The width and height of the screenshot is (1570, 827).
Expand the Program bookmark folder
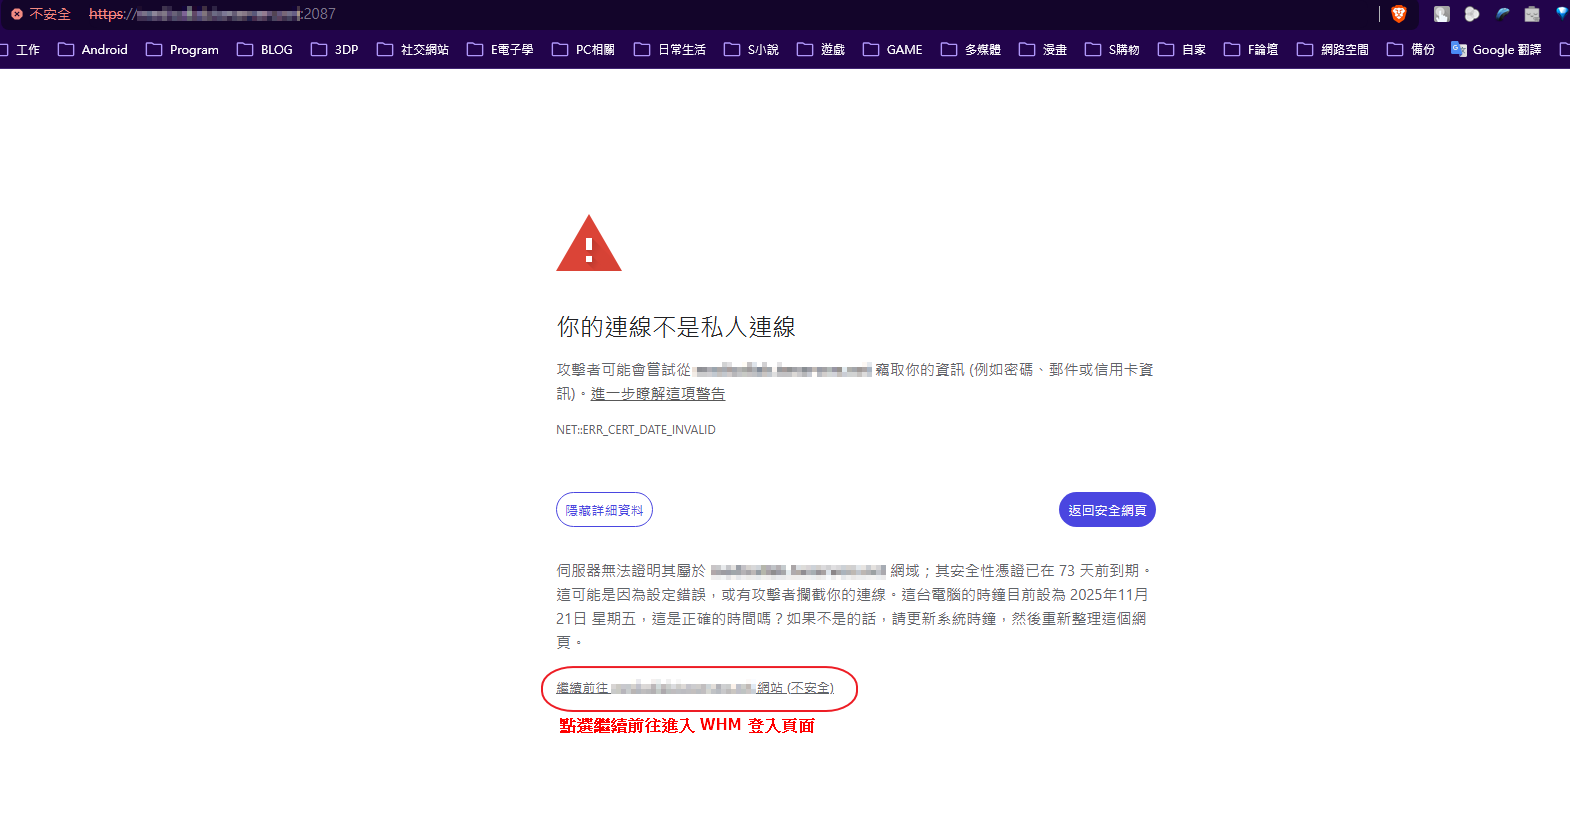[x=182, y=50]
